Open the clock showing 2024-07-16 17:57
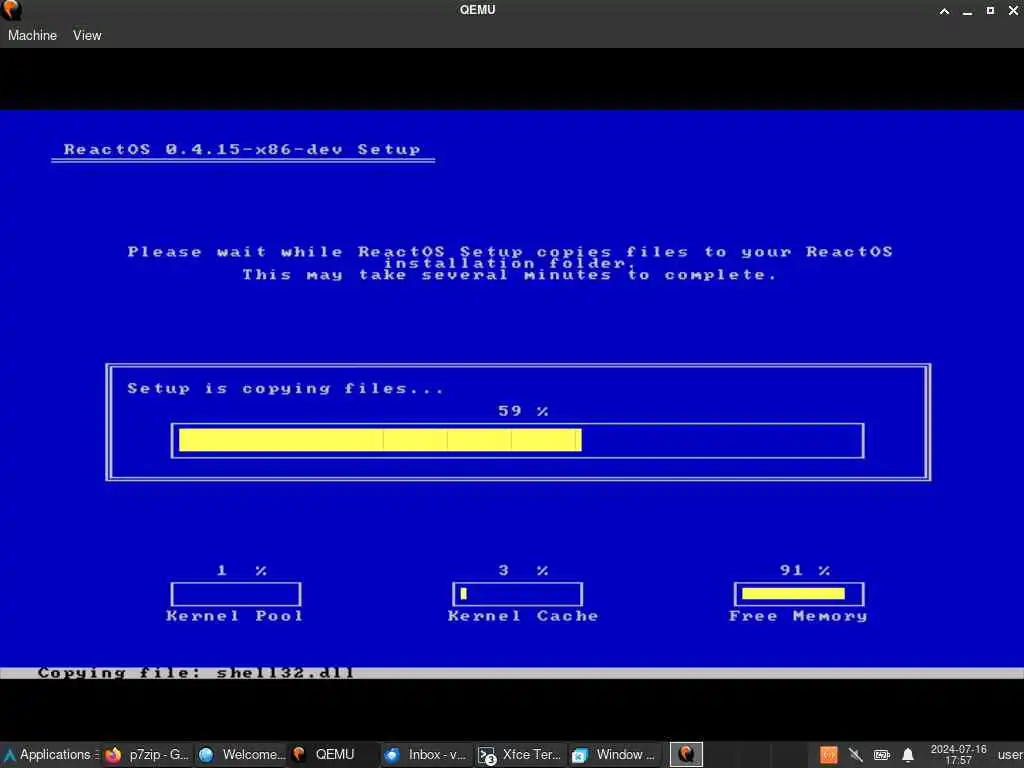This screenshot has width=1024, height=768. (958, 754)
